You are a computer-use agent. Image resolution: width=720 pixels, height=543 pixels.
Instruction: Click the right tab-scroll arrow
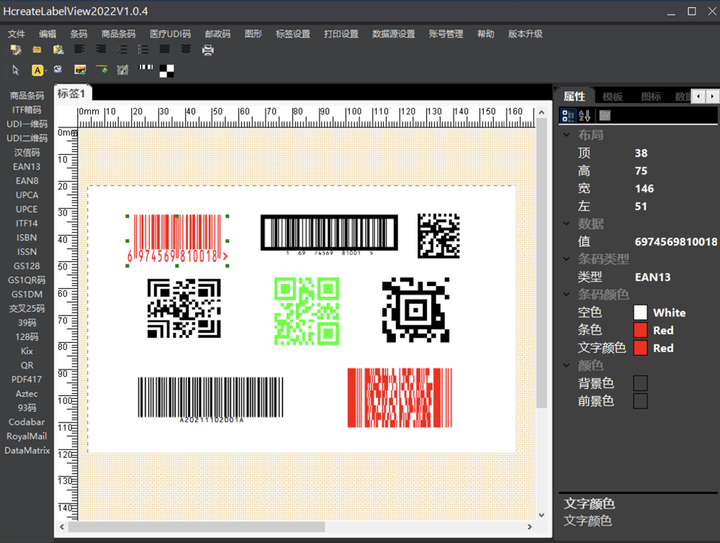click(712, 96)
